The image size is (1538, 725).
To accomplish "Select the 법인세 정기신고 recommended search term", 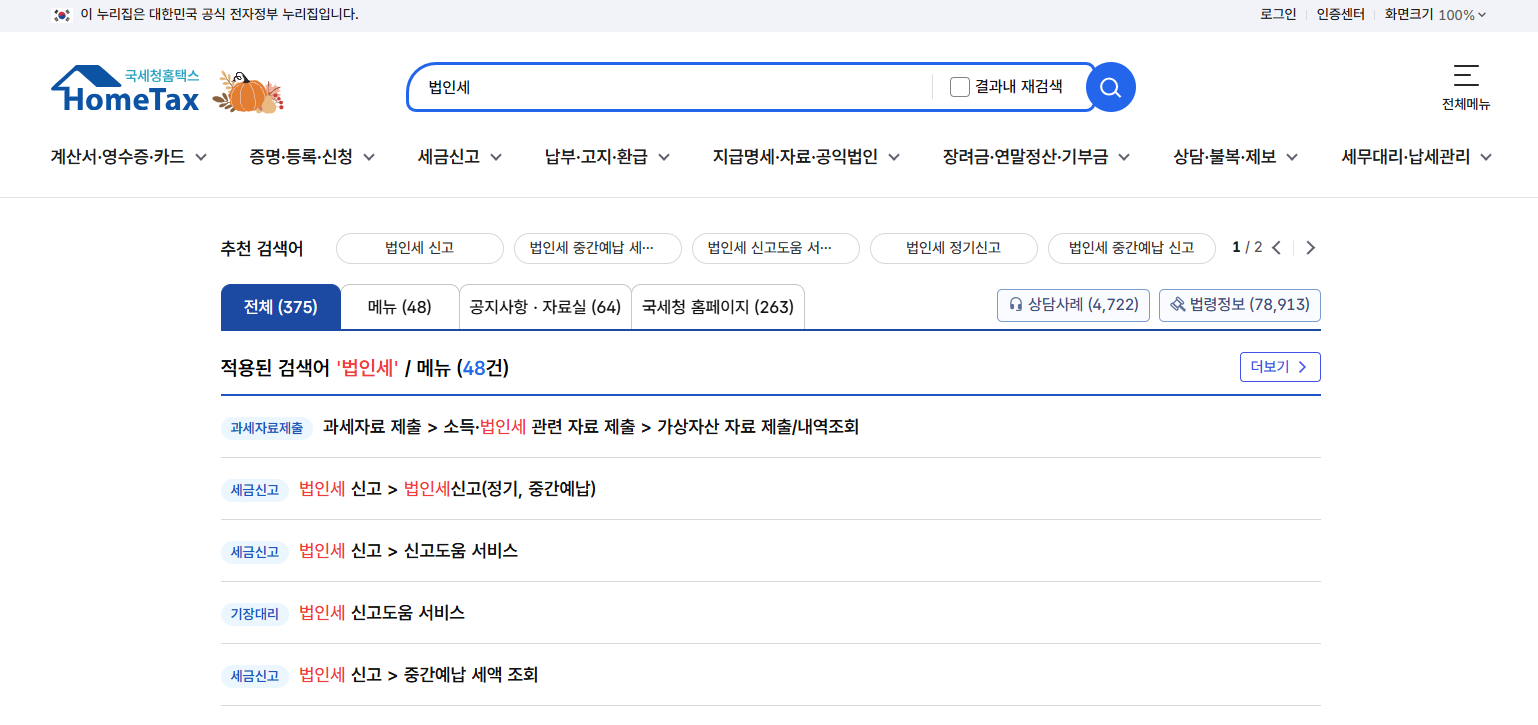I will point(953,248).
